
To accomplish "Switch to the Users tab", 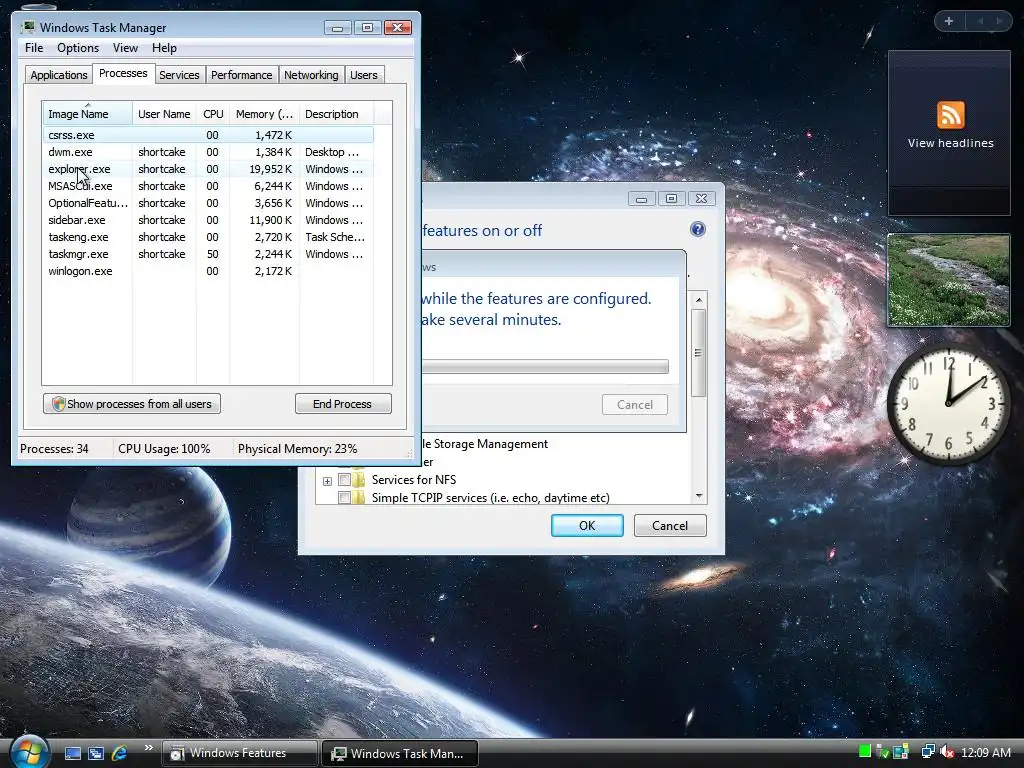I will [x=364, y=74].
